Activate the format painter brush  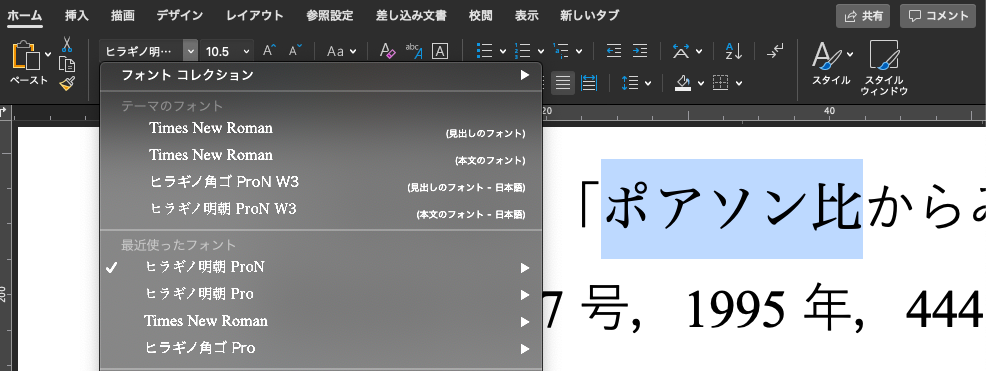click(x=67, y=83)
